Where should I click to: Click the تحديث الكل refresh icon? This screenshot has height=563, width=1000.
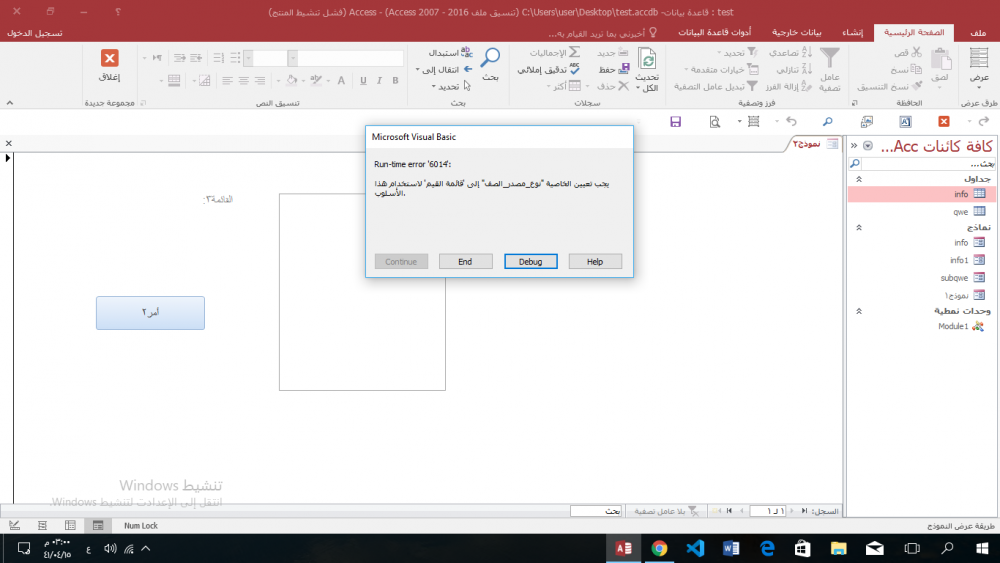(x=647, y=59)
